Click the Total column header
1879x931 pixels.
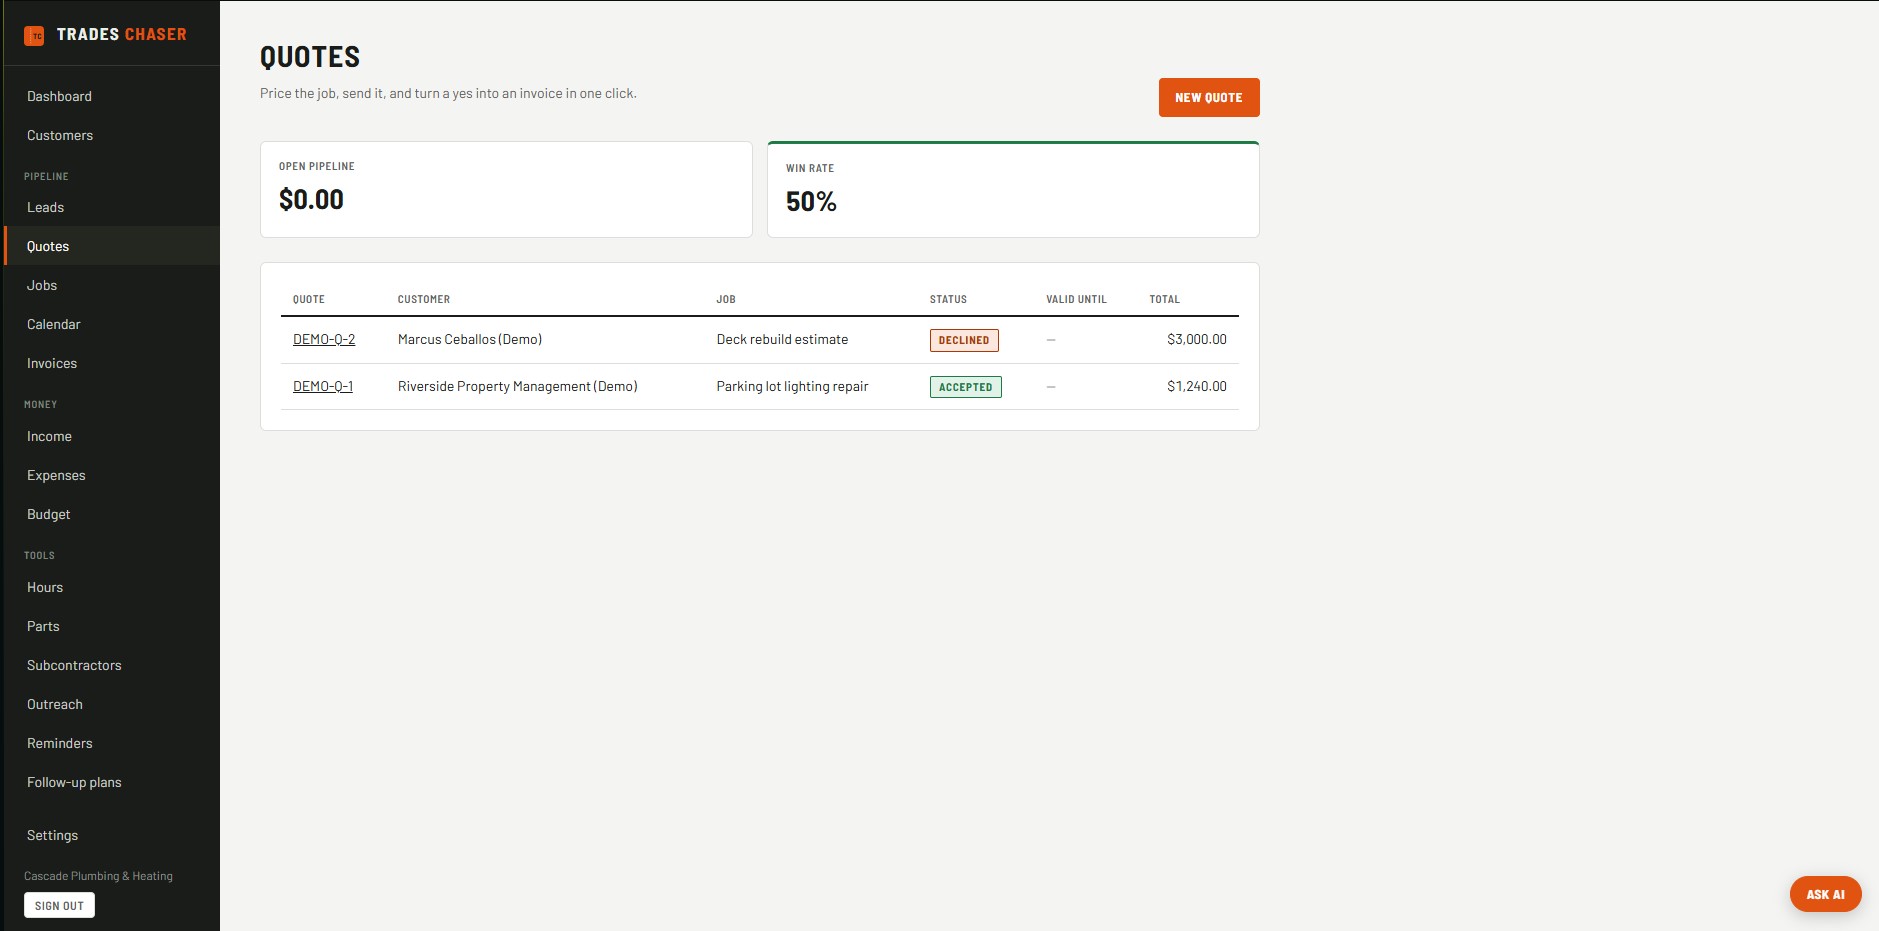[x=1165, y=299]
